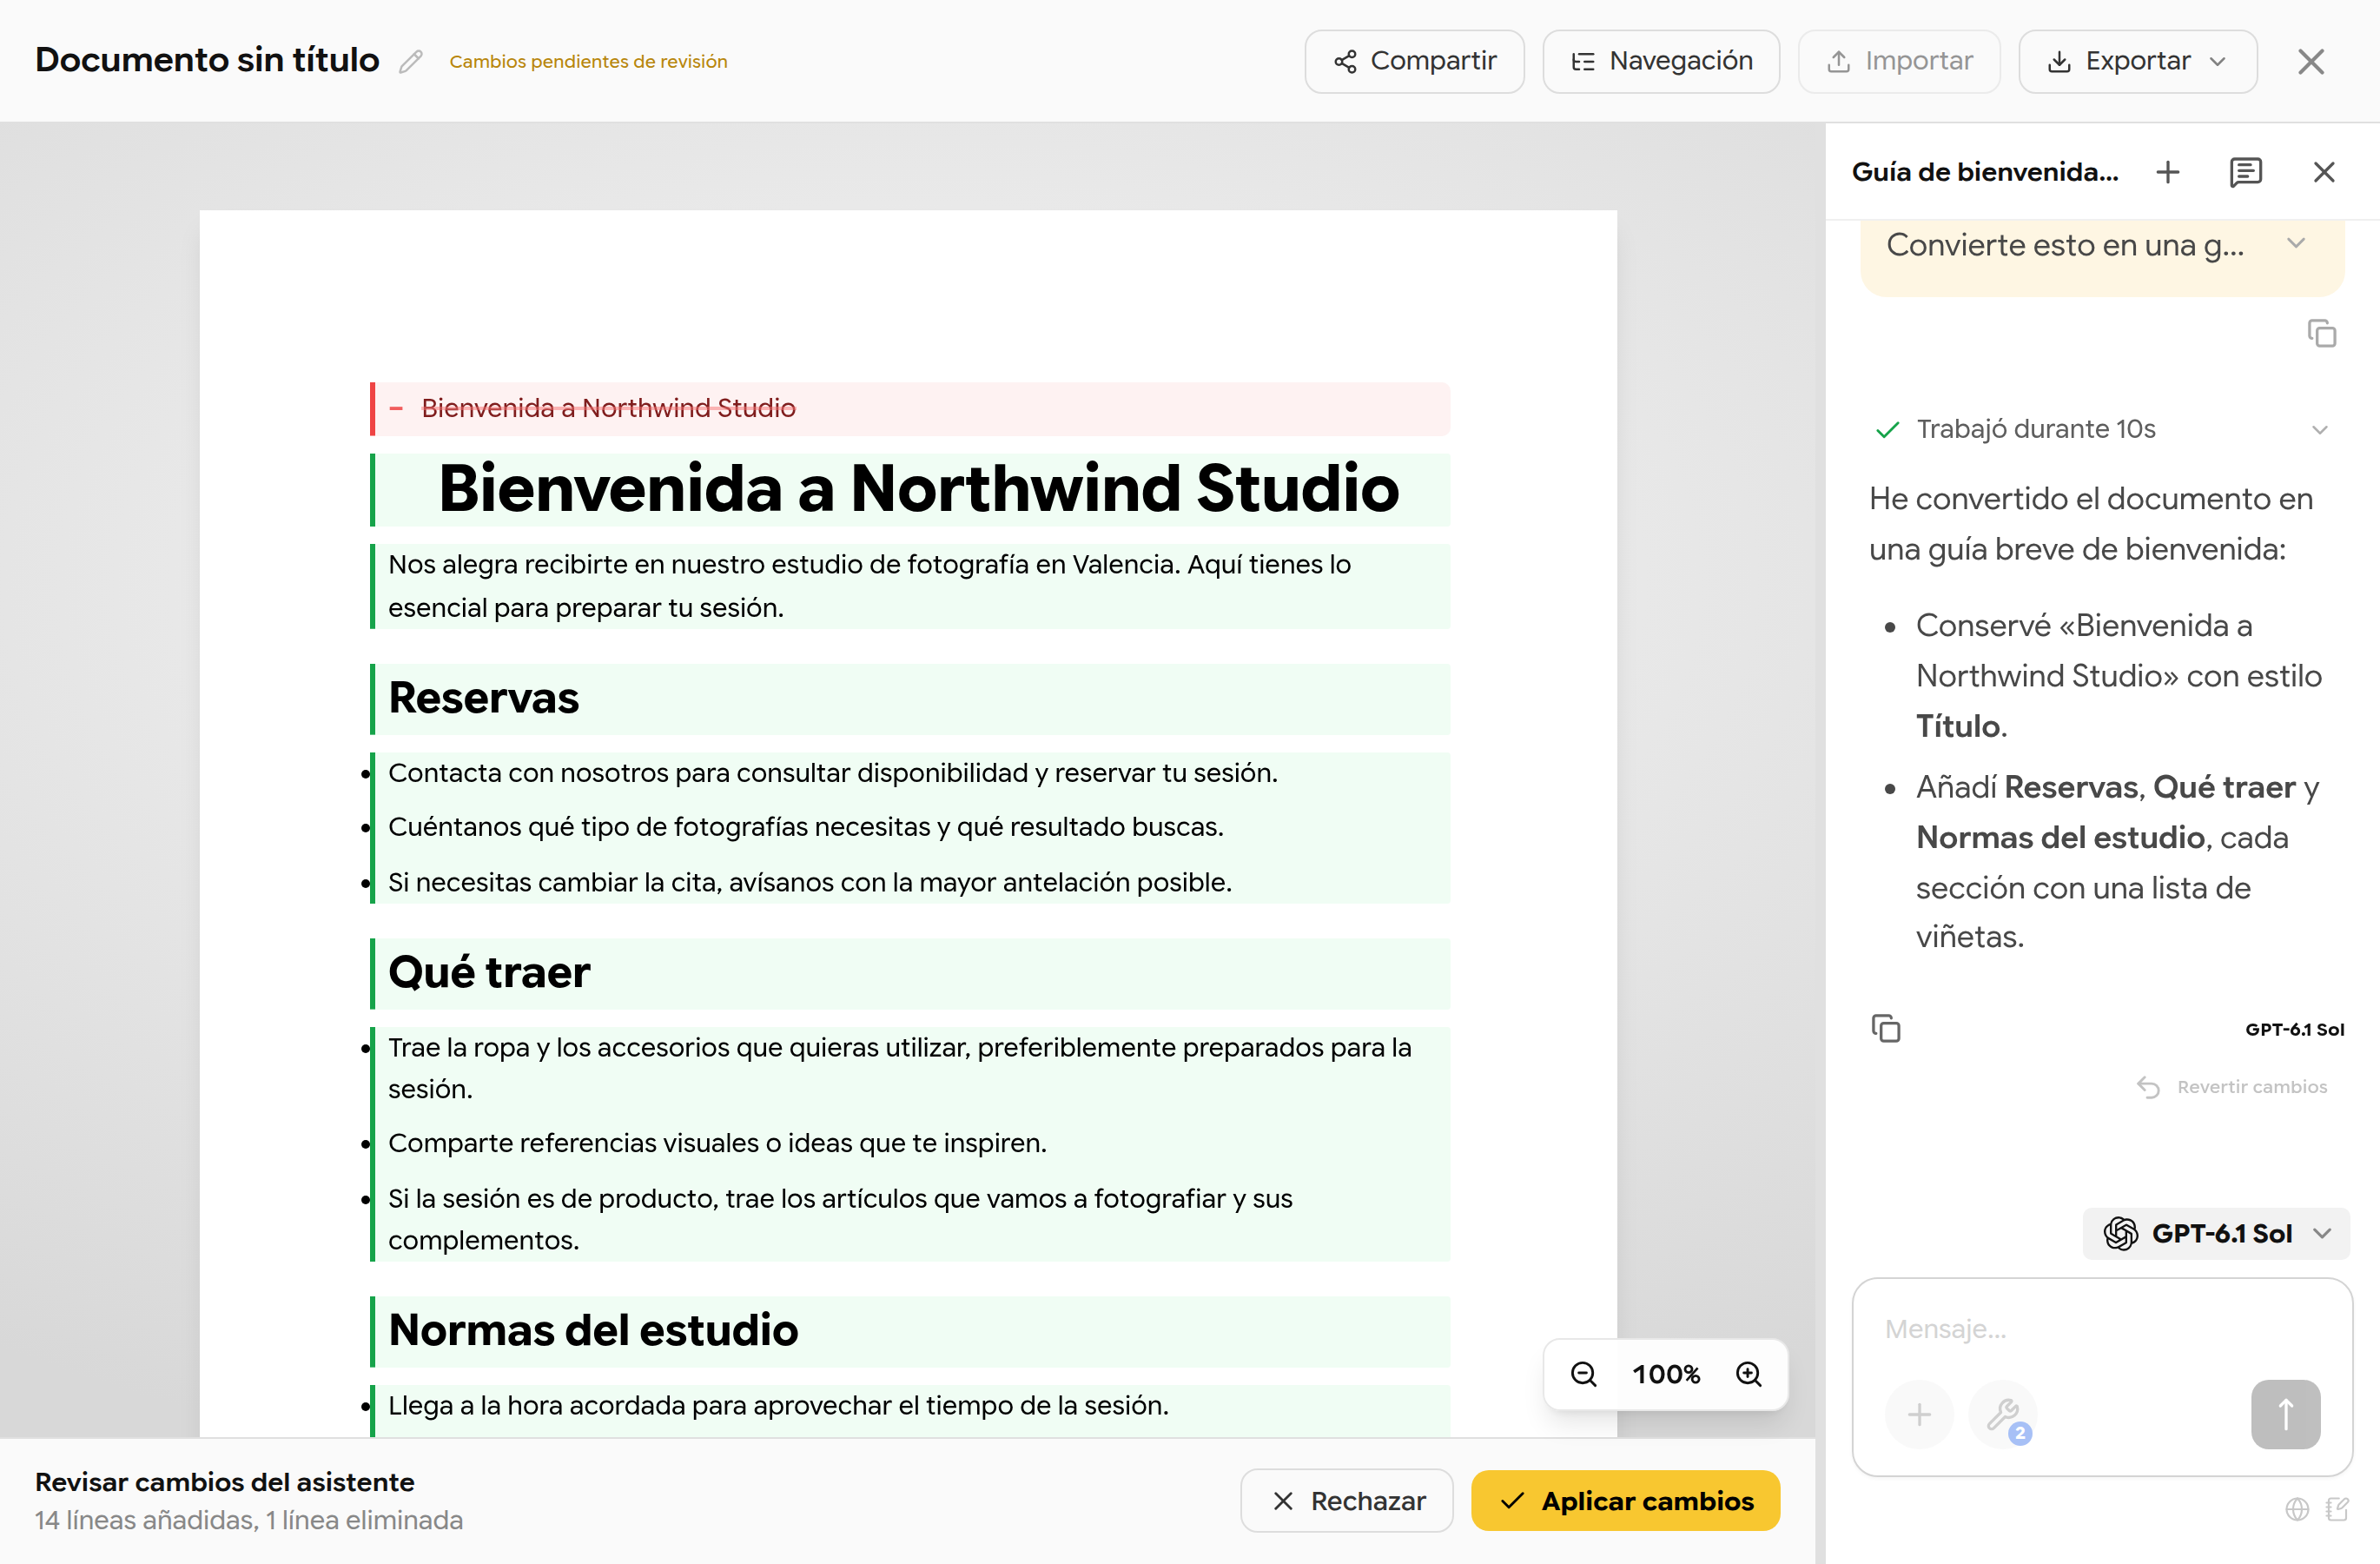
Task: Click the 'Guía de bienvenida...' chat title
Action: pyautogui.click(x=1985, y=172)
